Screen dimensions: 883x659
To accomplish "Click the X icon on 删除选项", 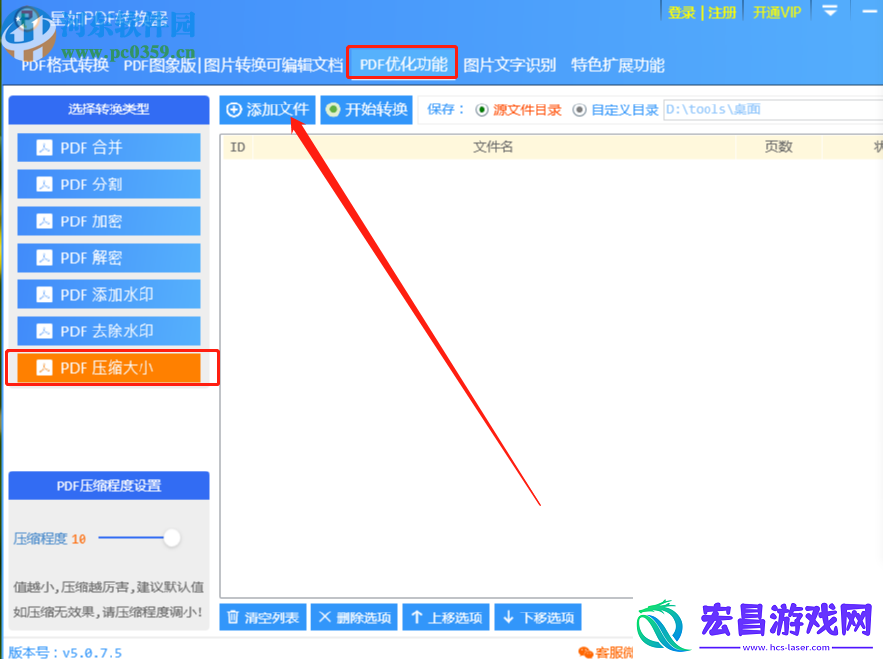I will pos(325,617).
